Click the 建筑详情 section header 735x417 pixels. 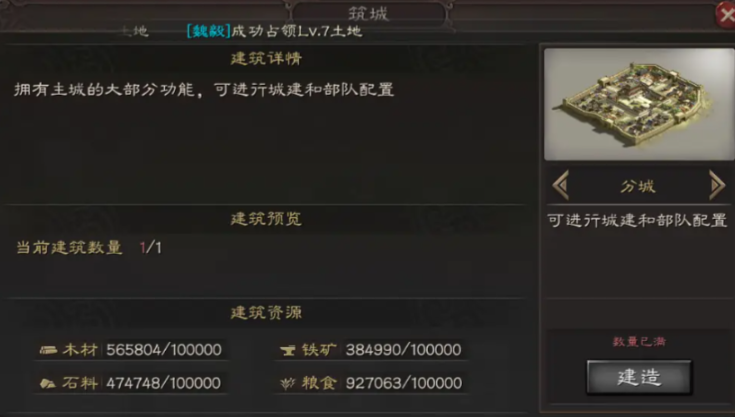click(x=266, y=59)
